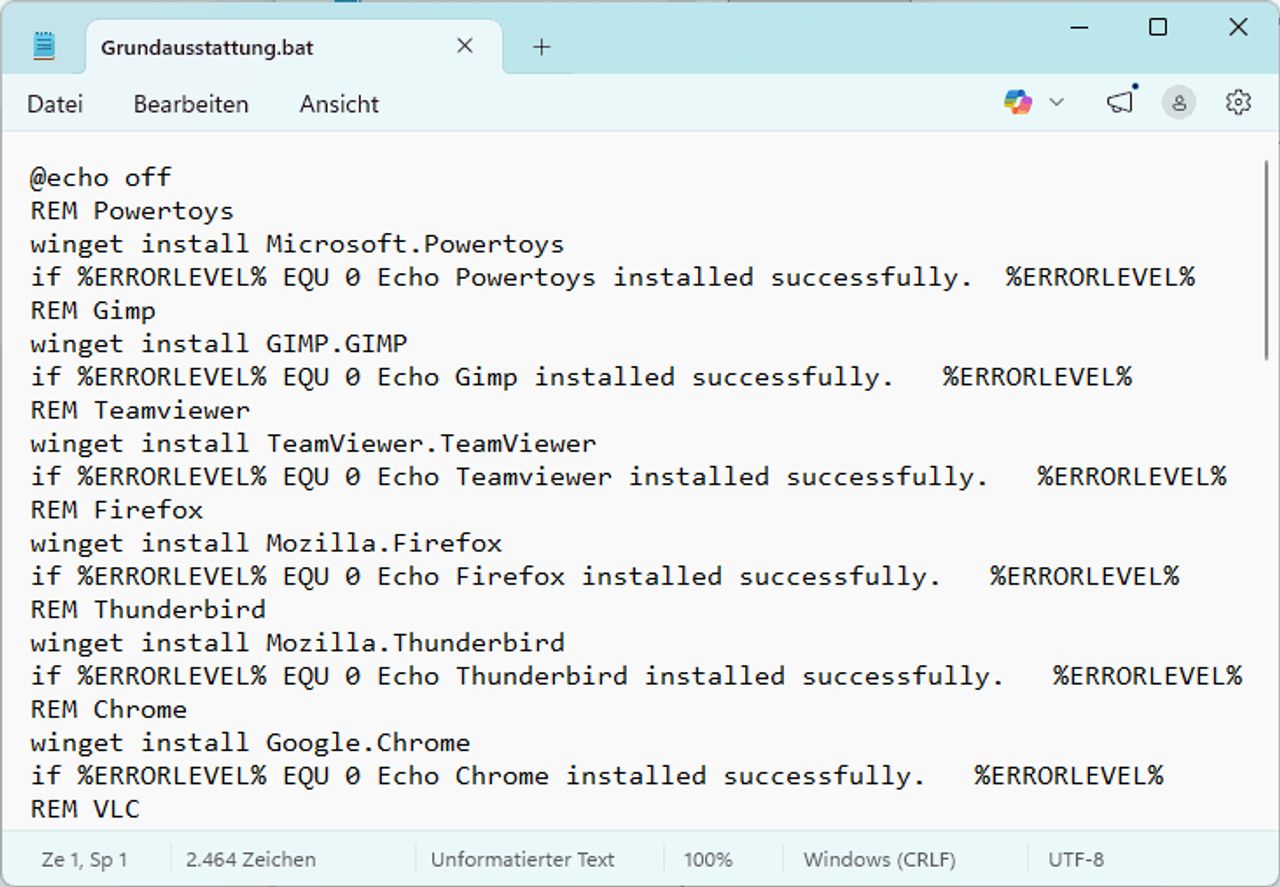This screenshot has height=887, width=1280.
Task: Click the Notepad app icon in title bar
Action: point(44,46)
